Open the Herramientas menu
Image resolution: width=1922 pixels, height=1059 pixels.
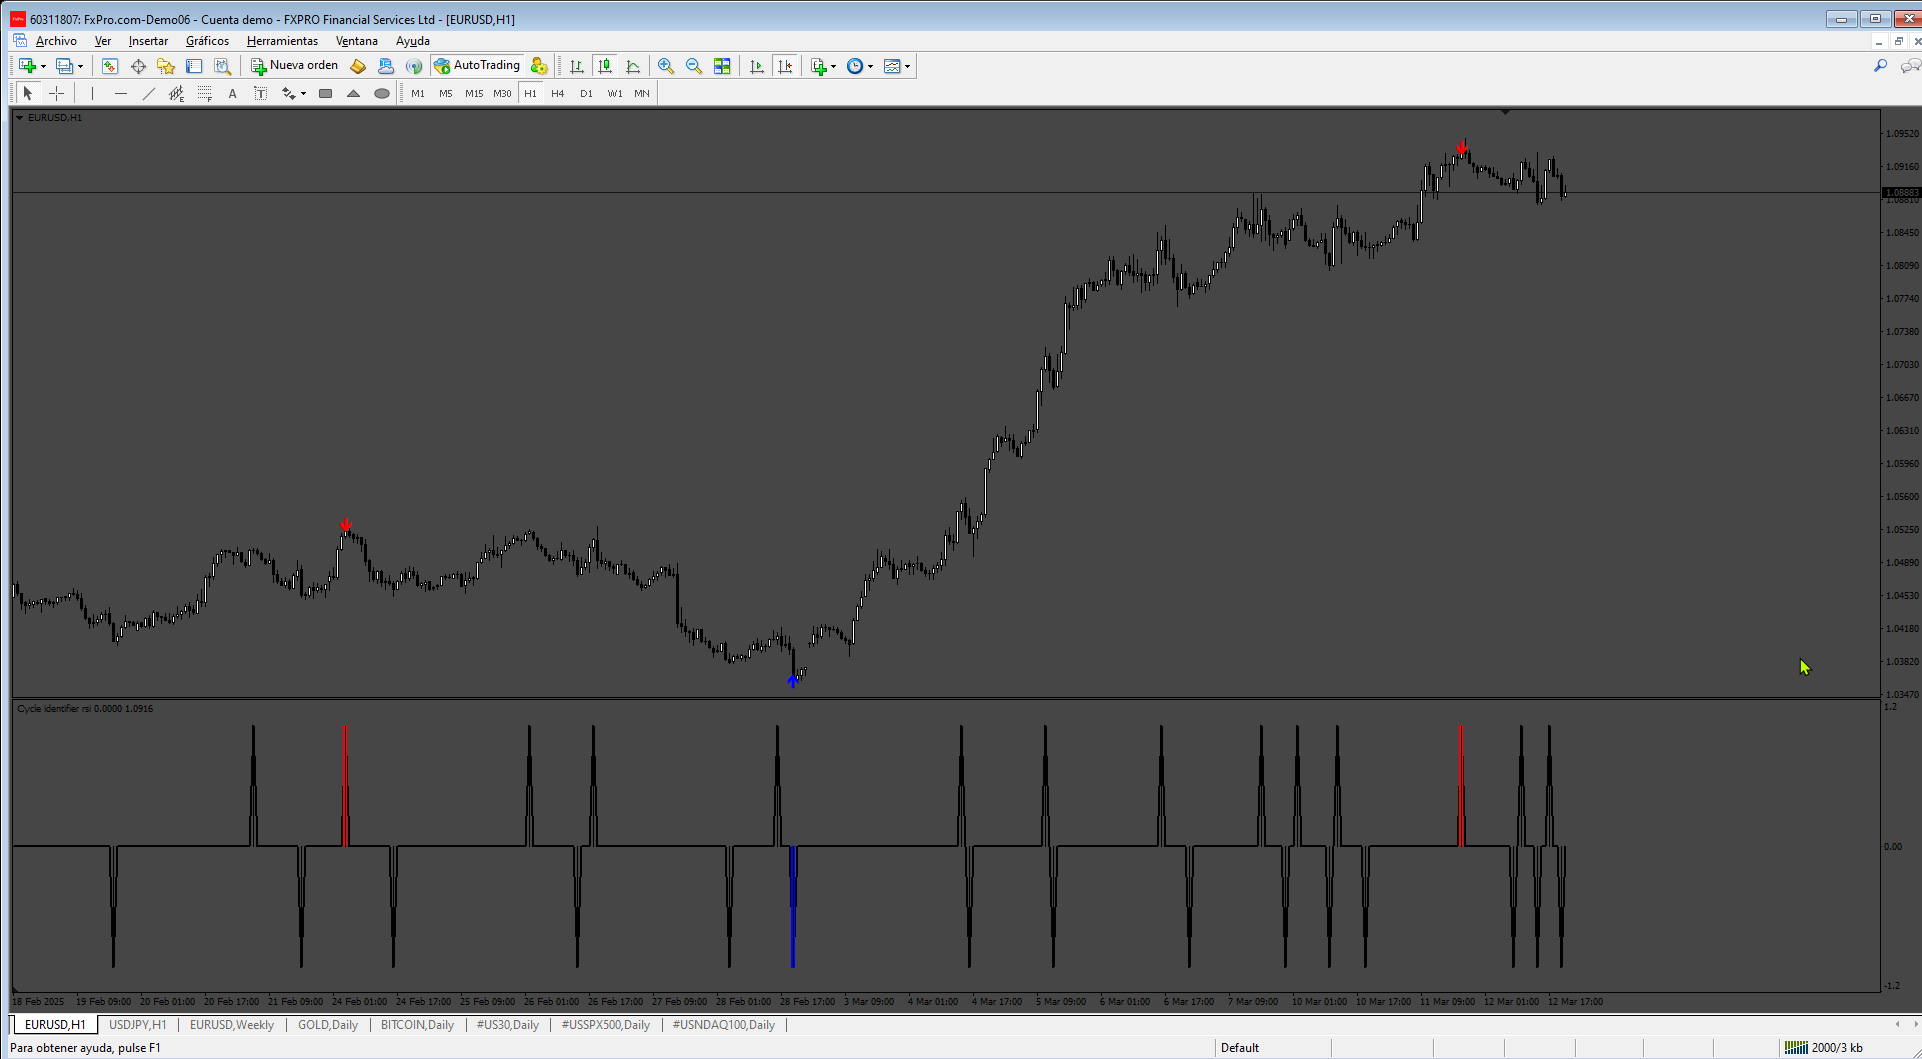(282, 41)
